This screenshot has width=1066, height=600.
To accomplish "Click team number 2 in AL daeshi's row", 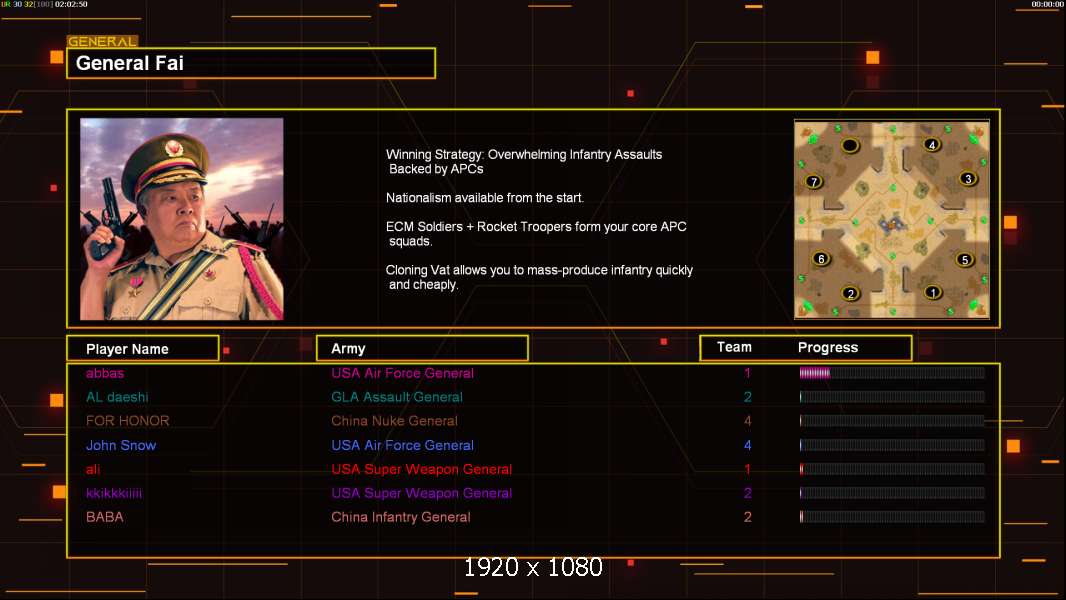I will click(x=747, y=397).
